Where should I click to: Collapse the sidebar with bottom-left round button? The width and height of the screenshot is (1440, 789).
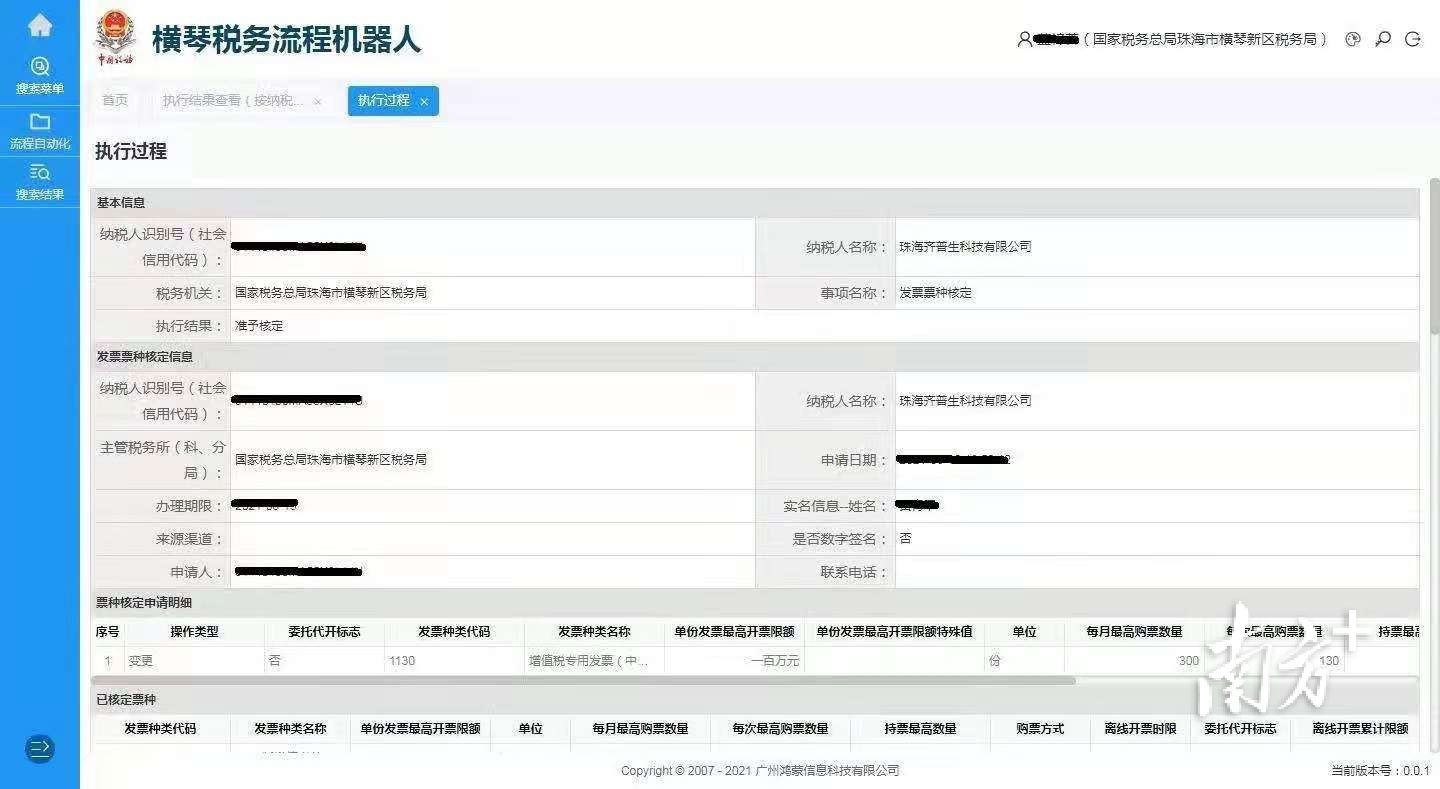[40, 748]
